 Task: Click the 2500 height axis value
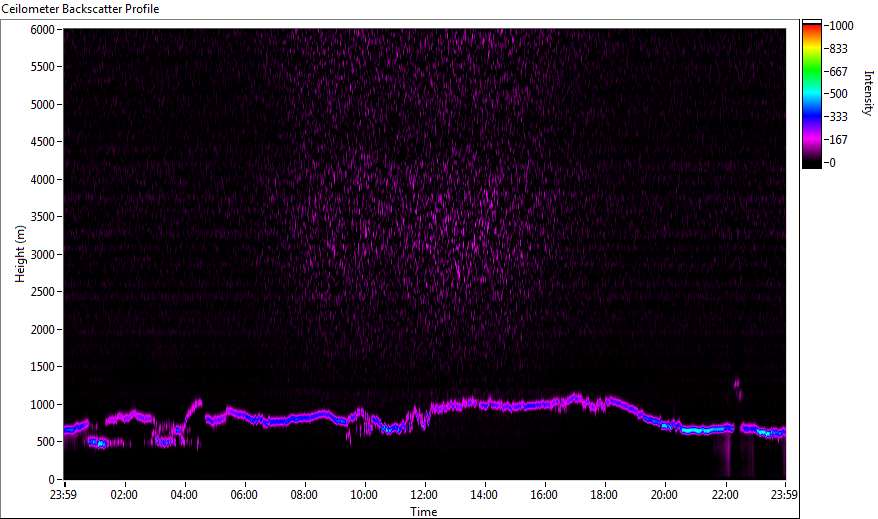click(43, 292)
